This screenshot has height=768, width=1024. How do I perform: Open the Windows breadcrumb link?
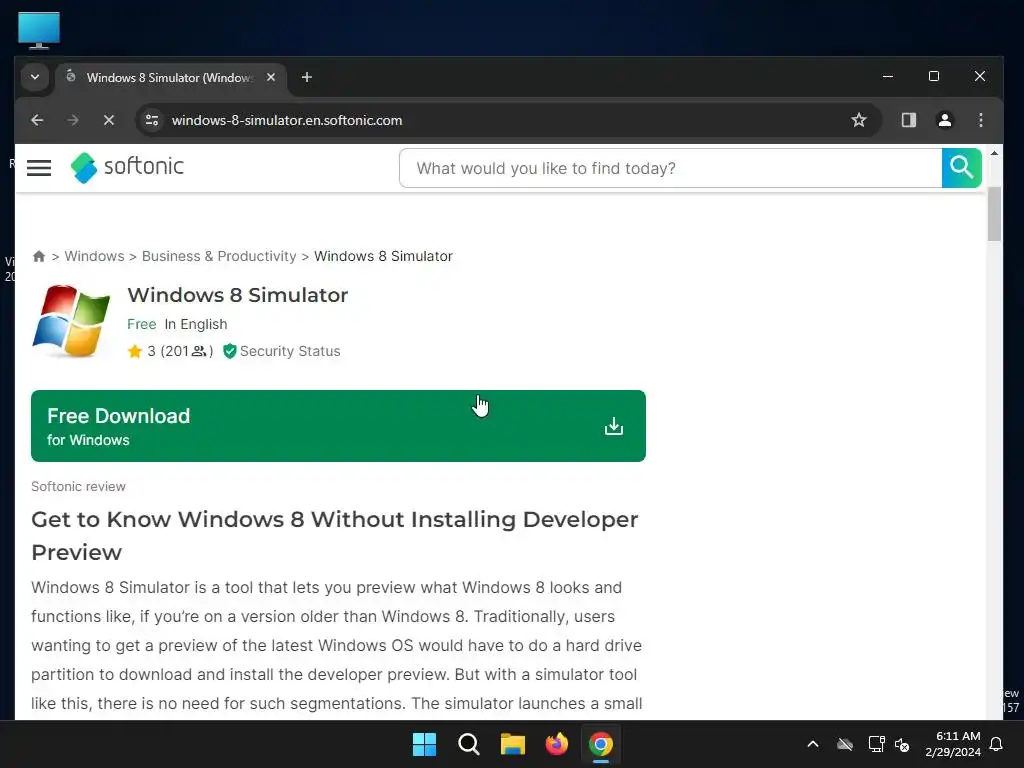click(x=94, y=256)
